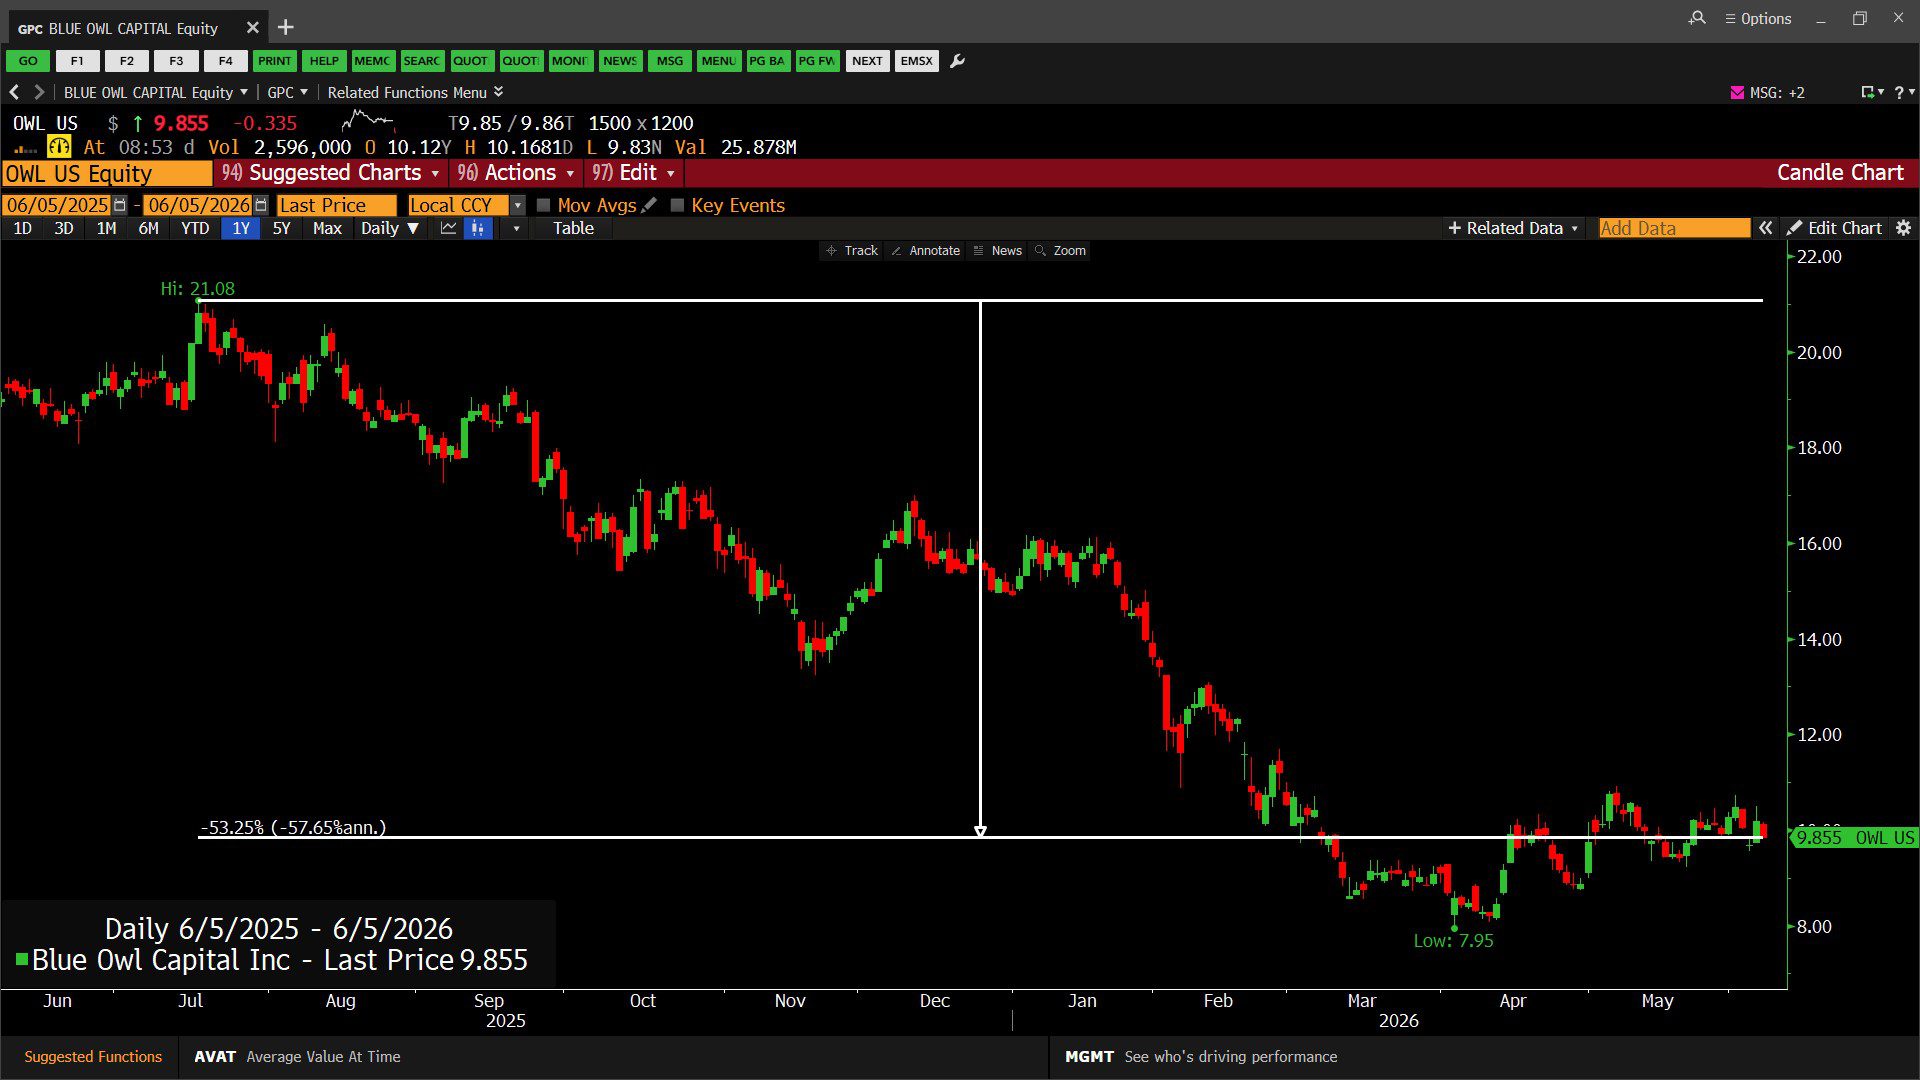Screen dimensions: 1920x1080
Task: Click the OWL US Equity security field
Action: (107, 173)
